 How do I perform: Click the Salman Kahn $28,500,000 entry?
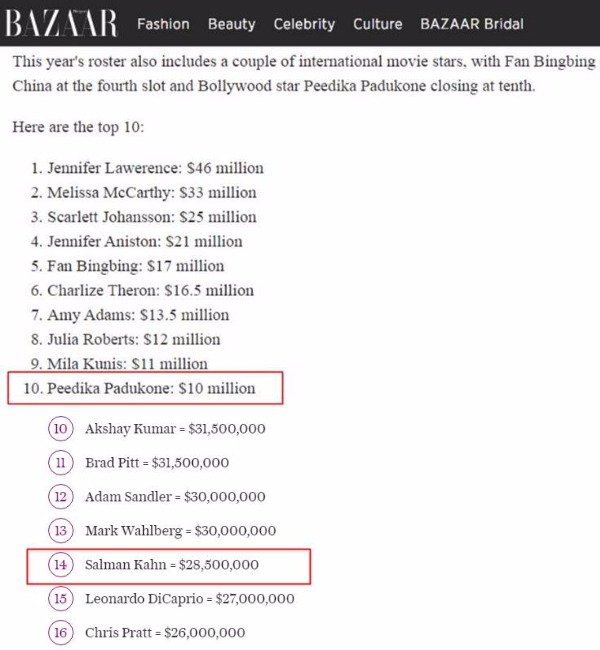click(172, 565)
